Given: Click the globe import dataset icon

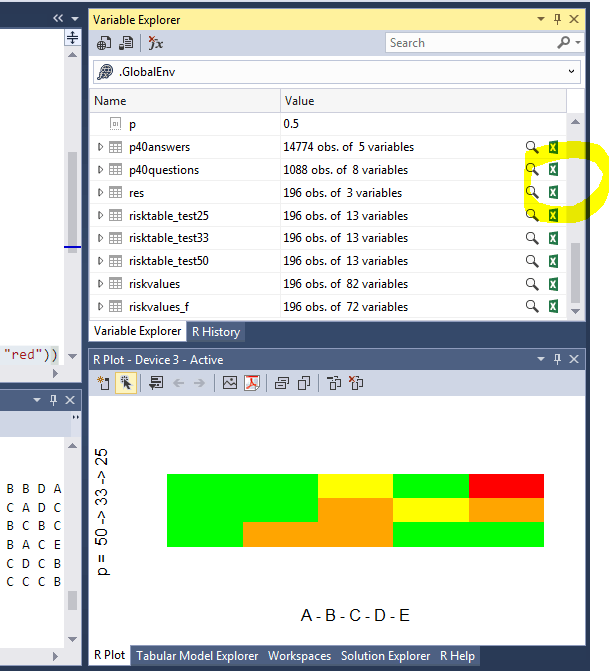Looking at the screenshot, I should (x=104, y=43).
